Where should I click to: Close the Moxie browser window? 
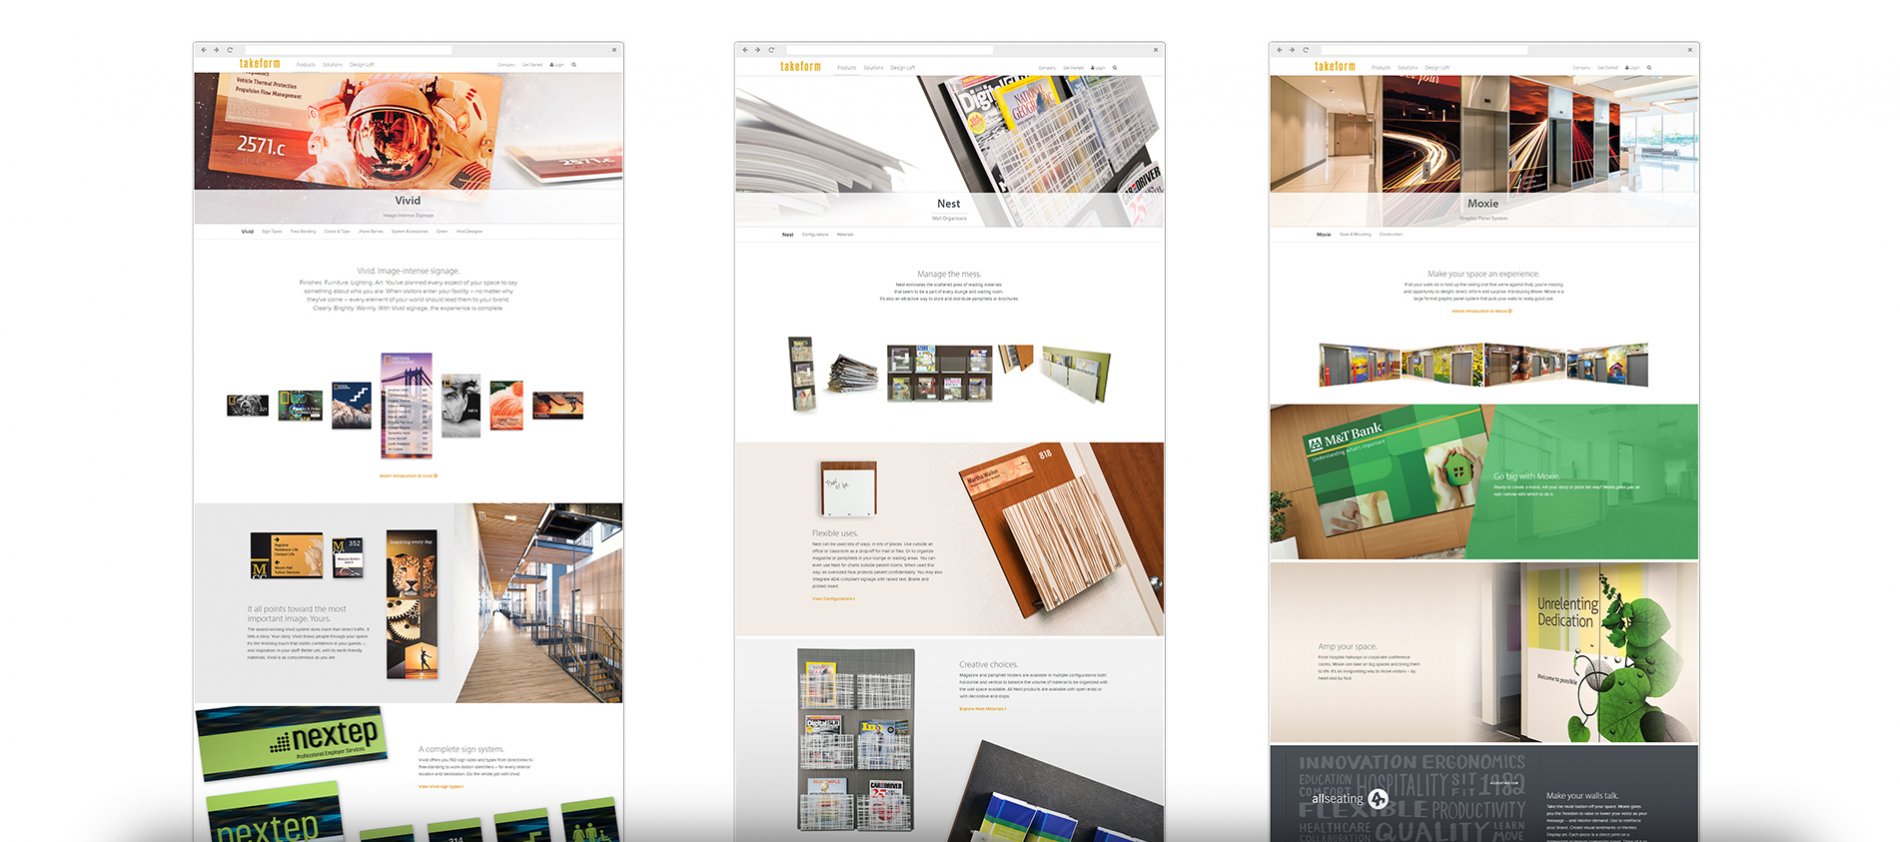pos(1690,50)
